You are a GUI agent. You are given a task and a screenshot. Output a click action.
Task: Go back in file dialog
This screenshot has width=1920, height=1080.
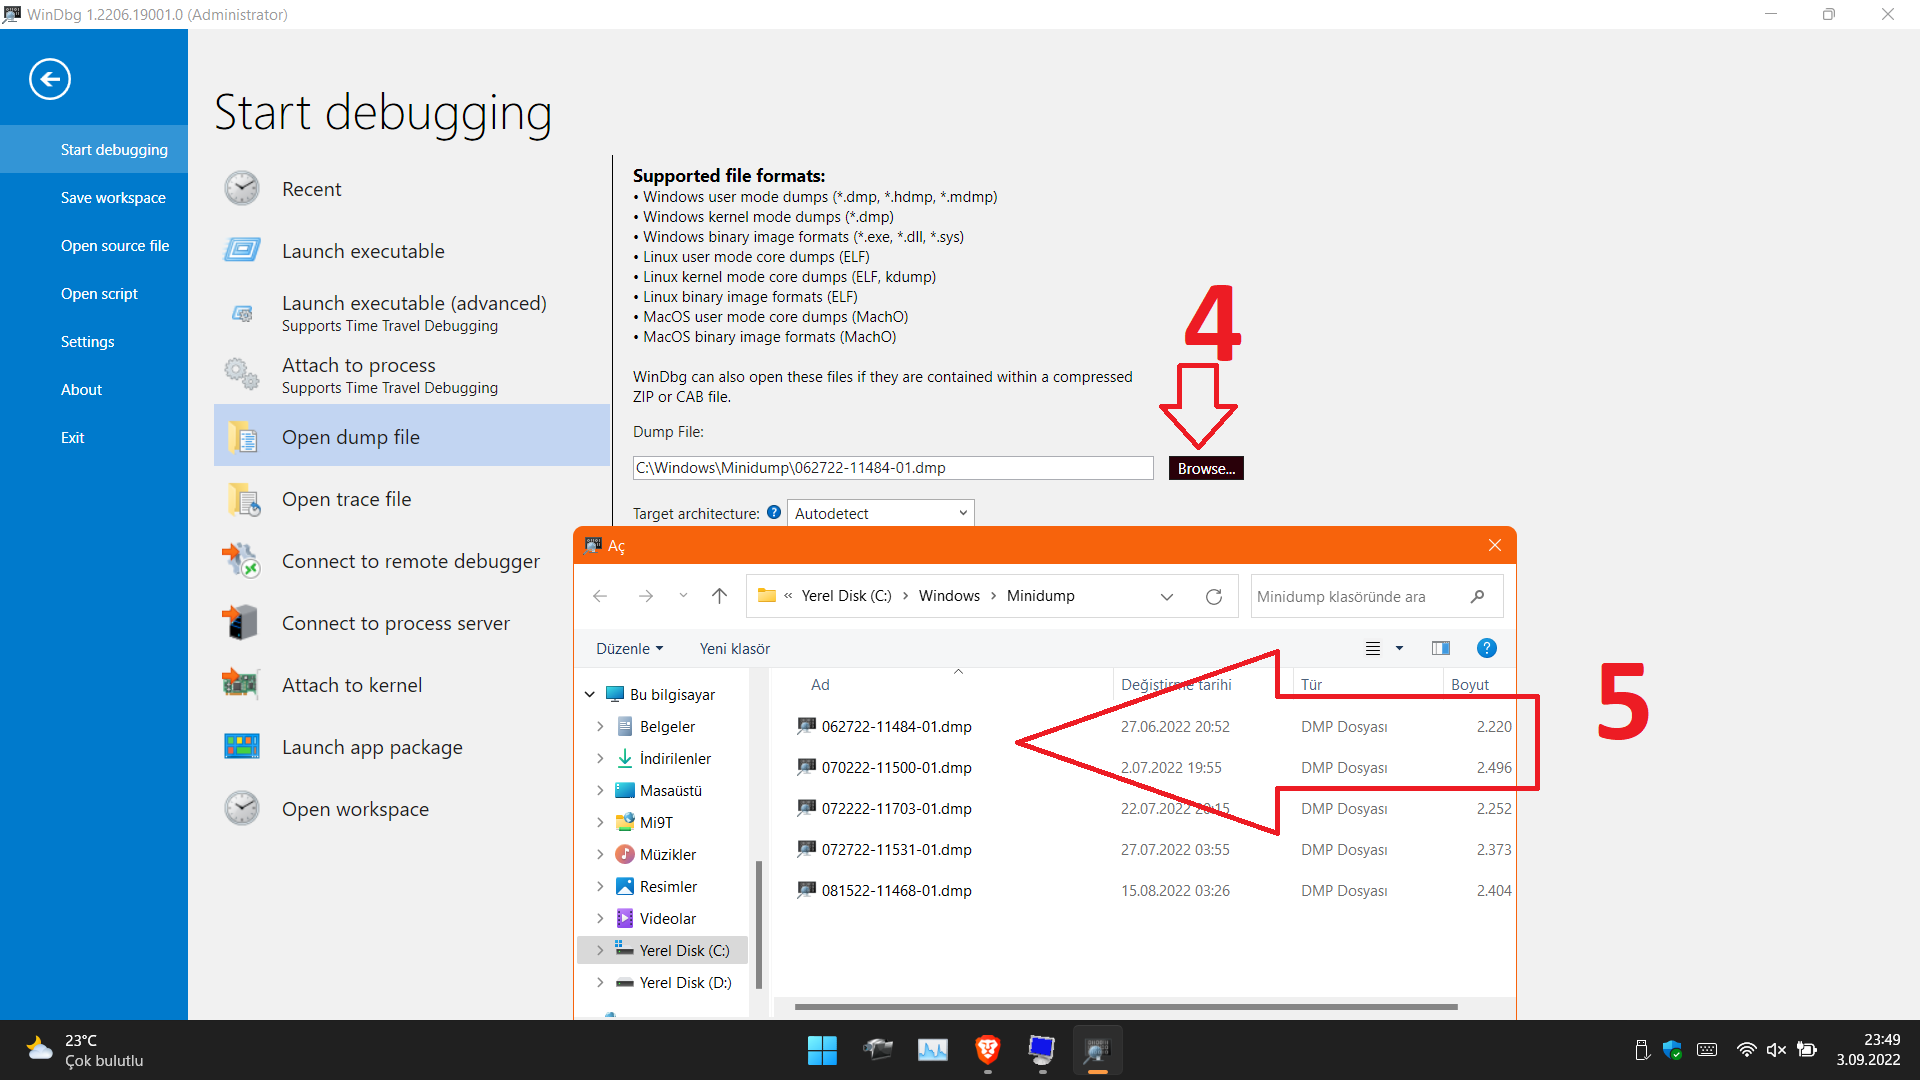click(x=600, y=596)
